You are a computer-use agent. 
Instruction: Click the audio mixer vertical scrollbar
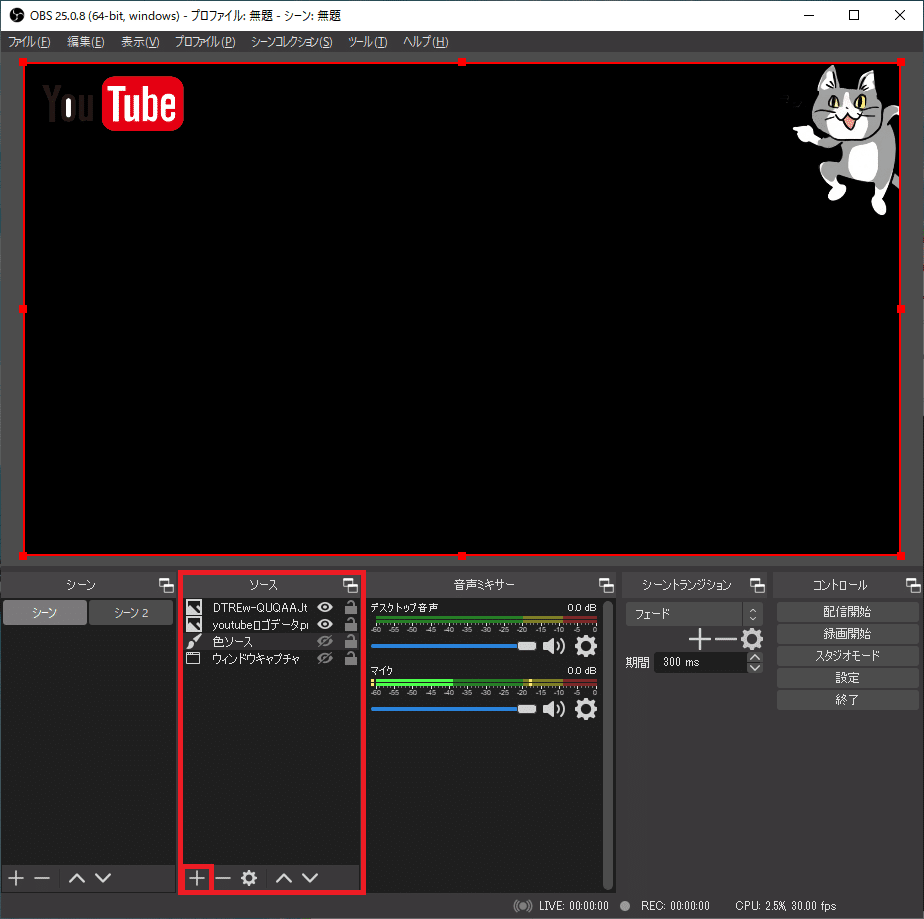pyautogui.click(x=608, y=745)
